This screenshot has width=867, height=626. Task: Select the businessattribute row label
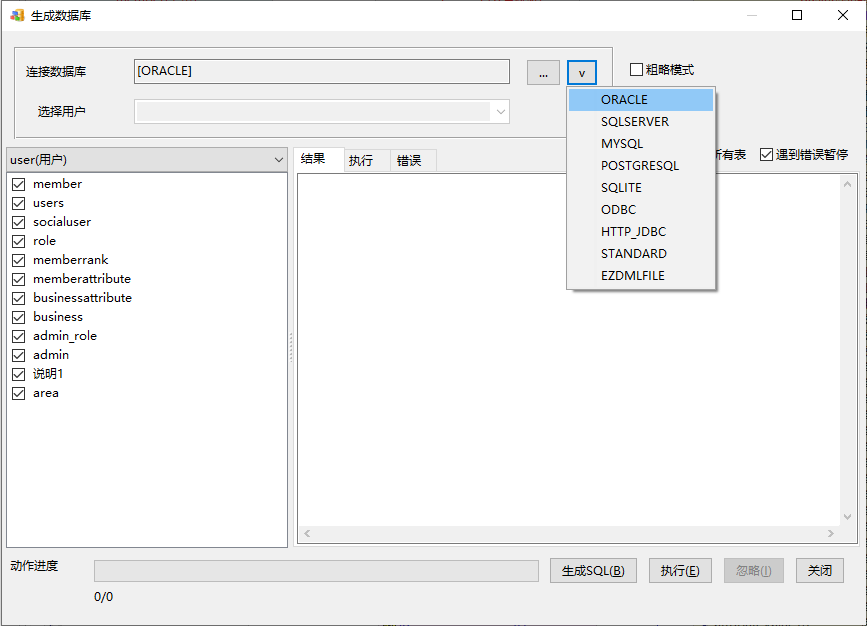pos(82,298)
